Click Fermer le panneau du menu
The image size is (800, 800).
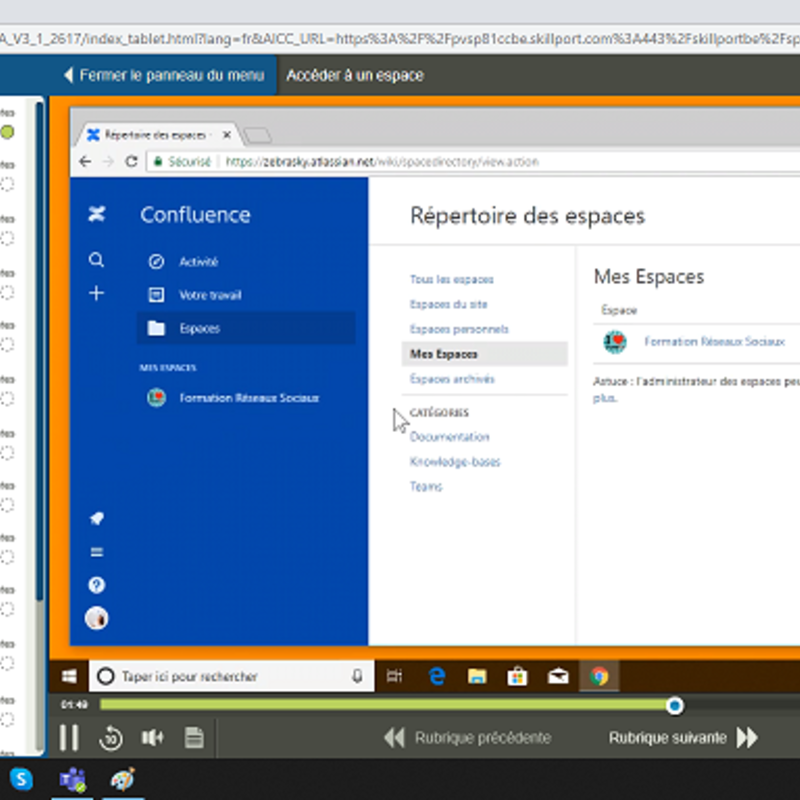[x=164, y=76]
